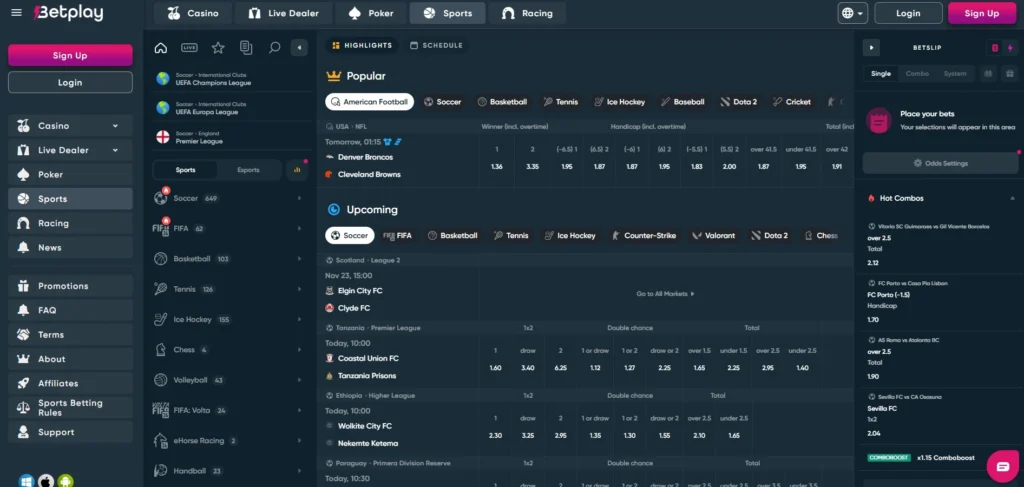Go to sportsbook home icon
This screenshot has width=1024, height=487.
click(161, 48)
